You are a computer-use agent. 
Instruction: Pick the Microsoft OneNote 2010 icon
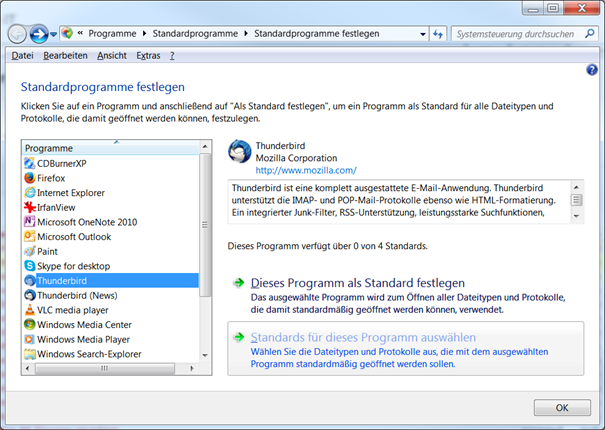coord(29,222)
